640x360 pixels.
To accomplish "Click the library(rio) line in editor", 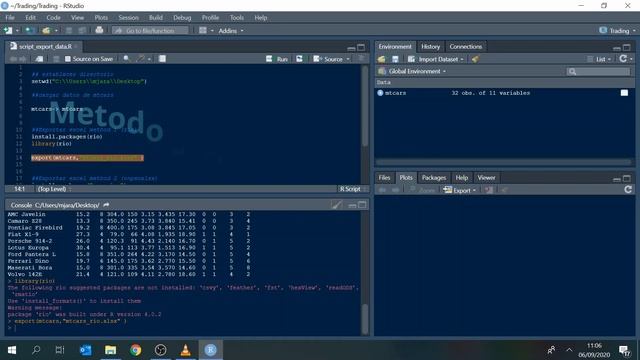I will pos(51,144).
